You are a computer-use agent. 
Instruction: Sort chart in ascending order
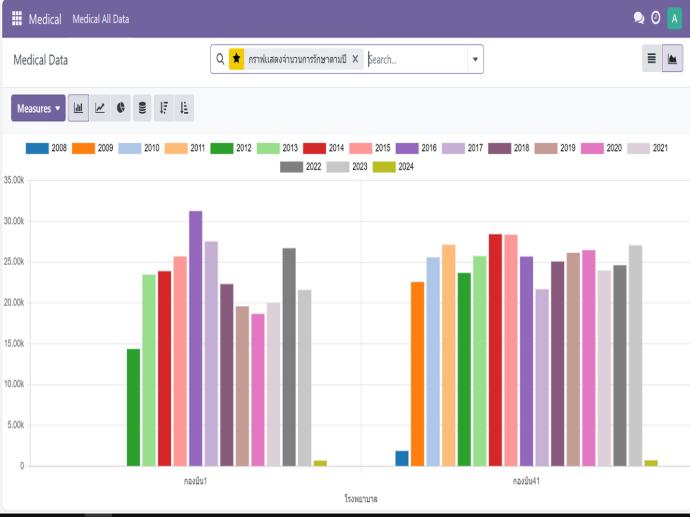pyautogui.click(x=185, y=107)
